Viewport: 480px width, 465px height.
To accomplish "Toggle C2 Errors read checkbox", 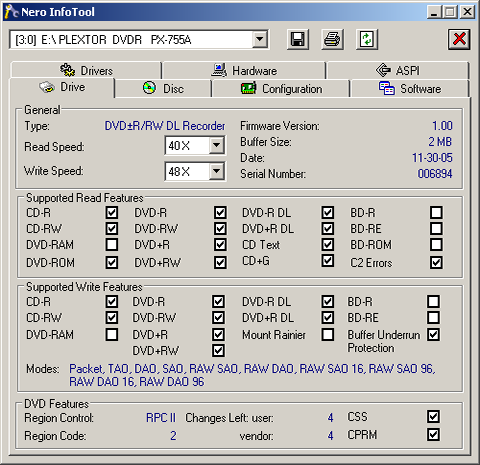I will (436, 262).
